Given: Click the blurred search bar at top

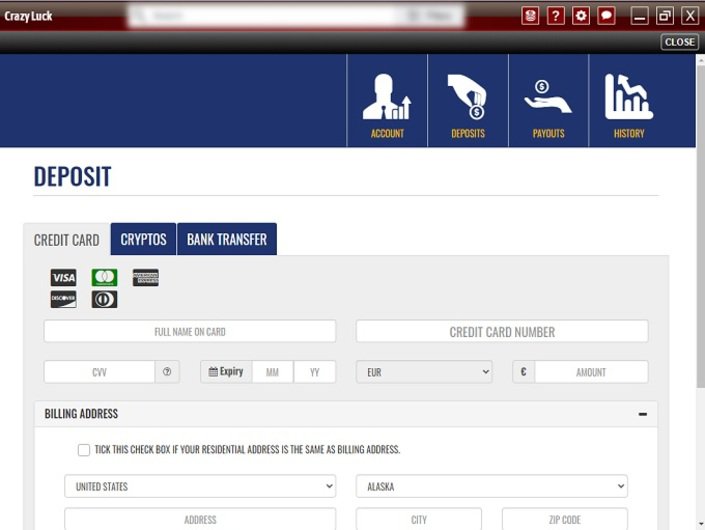Looking at the screenshot, I should 296,16.
